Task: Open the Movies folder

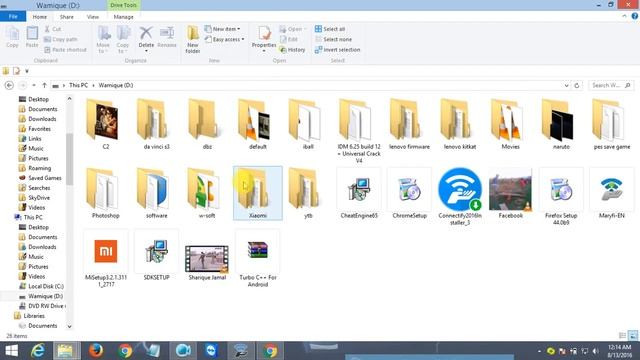Action: point(511,124)
